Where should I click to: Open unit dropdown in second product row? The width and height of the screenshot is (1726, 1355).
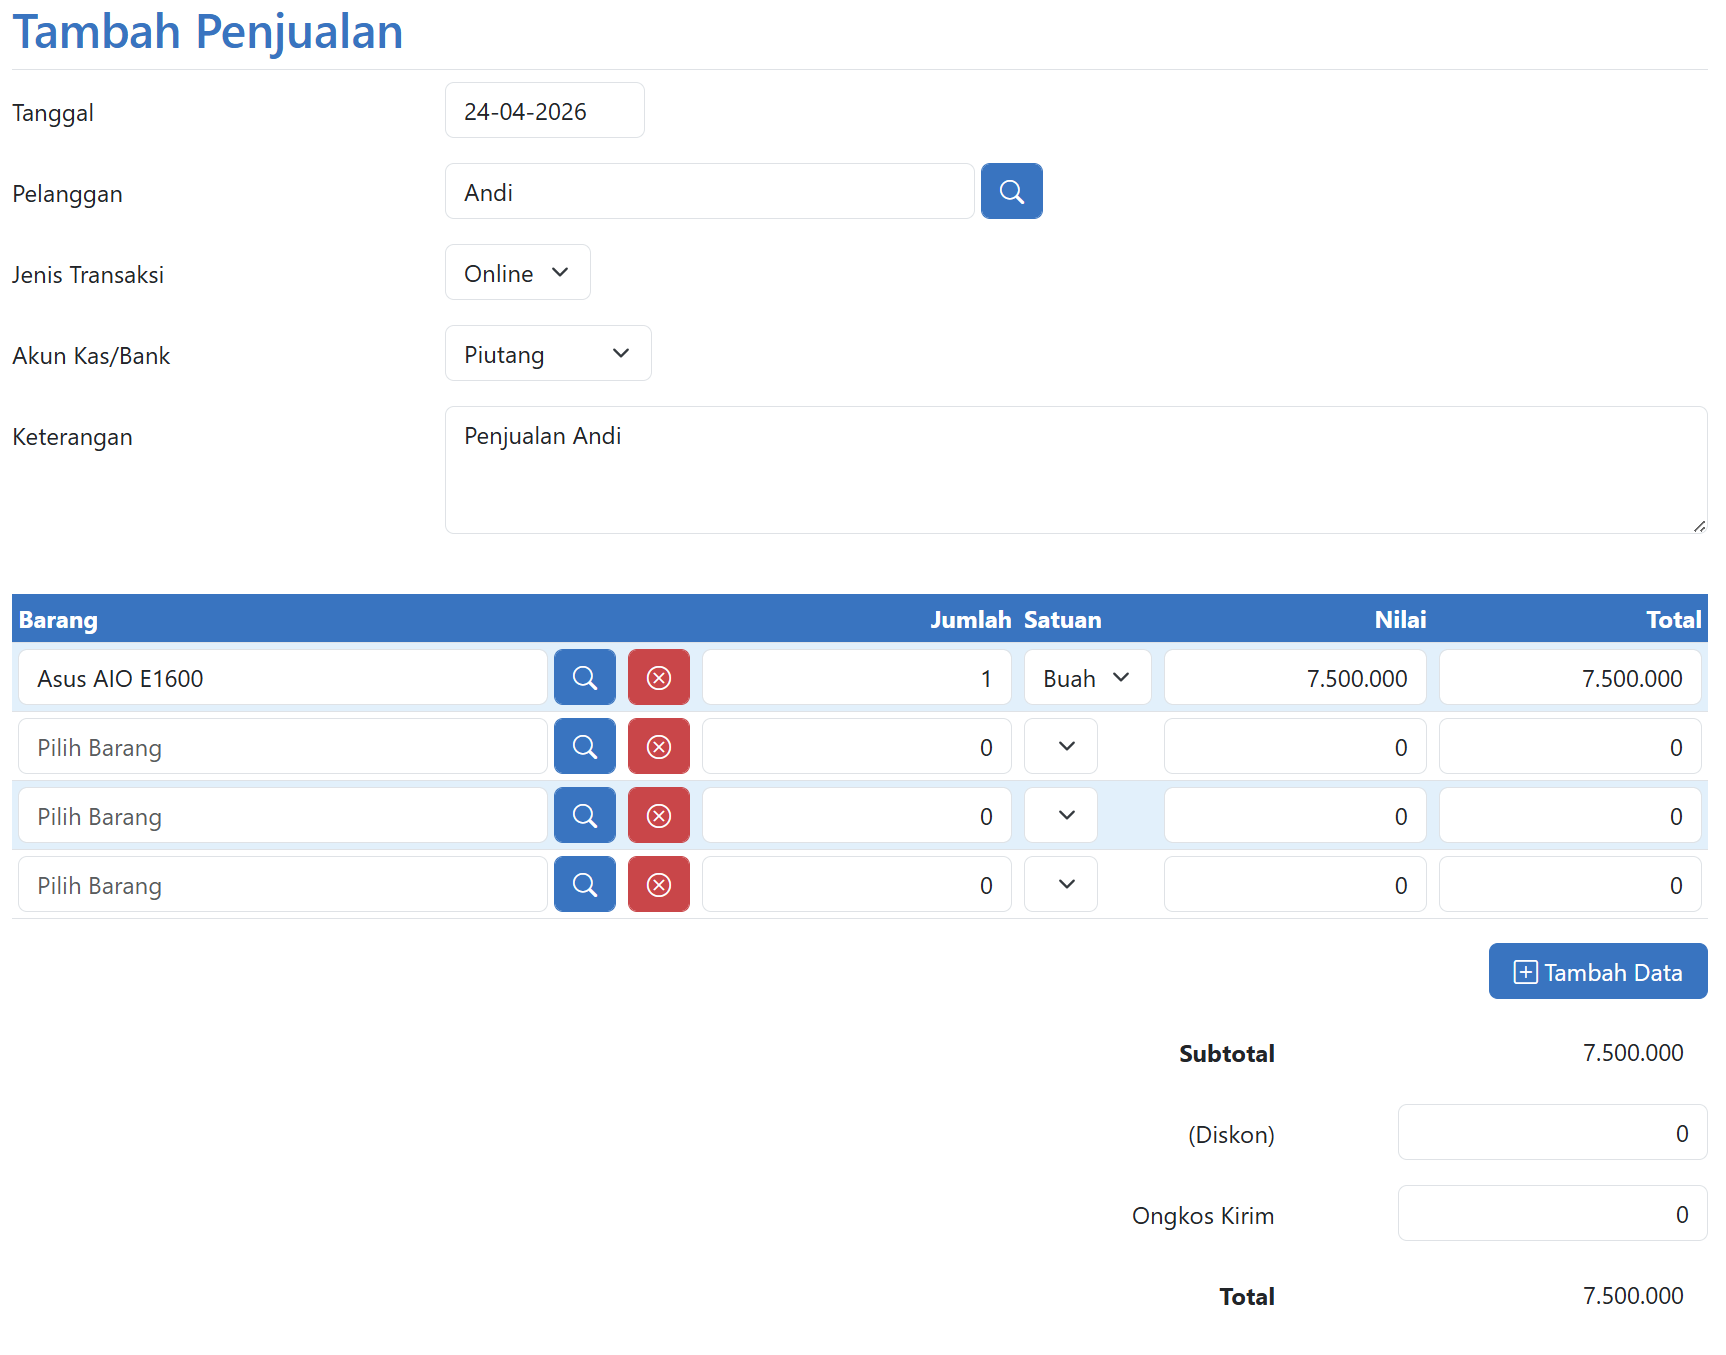[1061, 747]
